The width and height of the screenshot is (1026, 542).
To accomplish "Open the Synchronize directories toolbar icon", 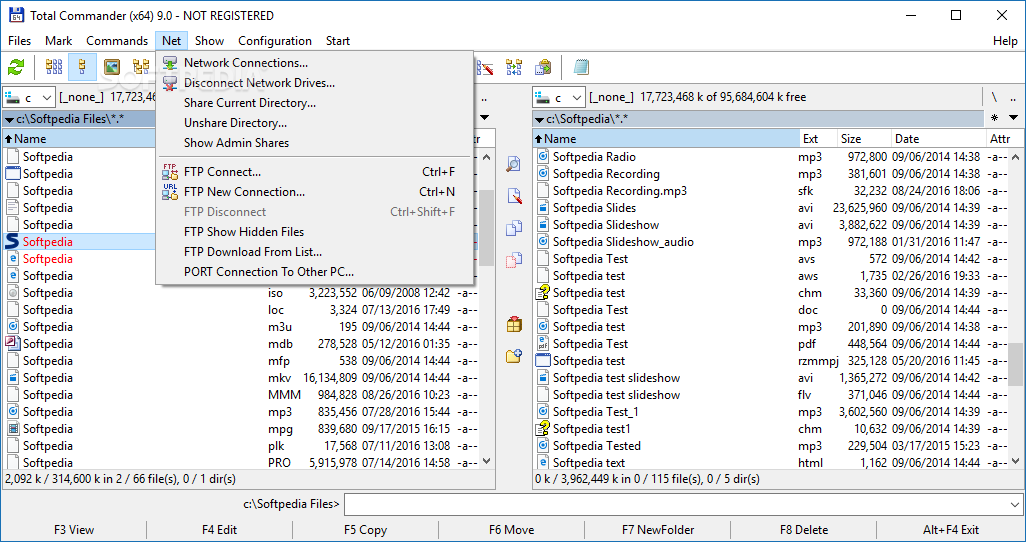I will [x=514, y=67].
